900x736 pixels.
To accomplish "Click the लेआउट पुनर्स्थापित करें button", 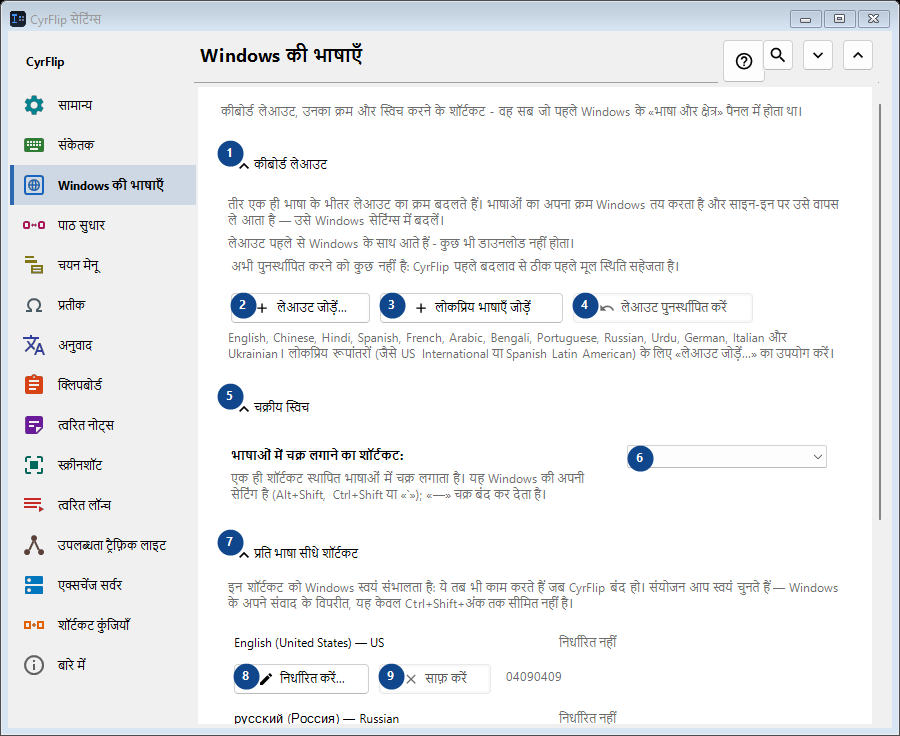I will point(663,308).
